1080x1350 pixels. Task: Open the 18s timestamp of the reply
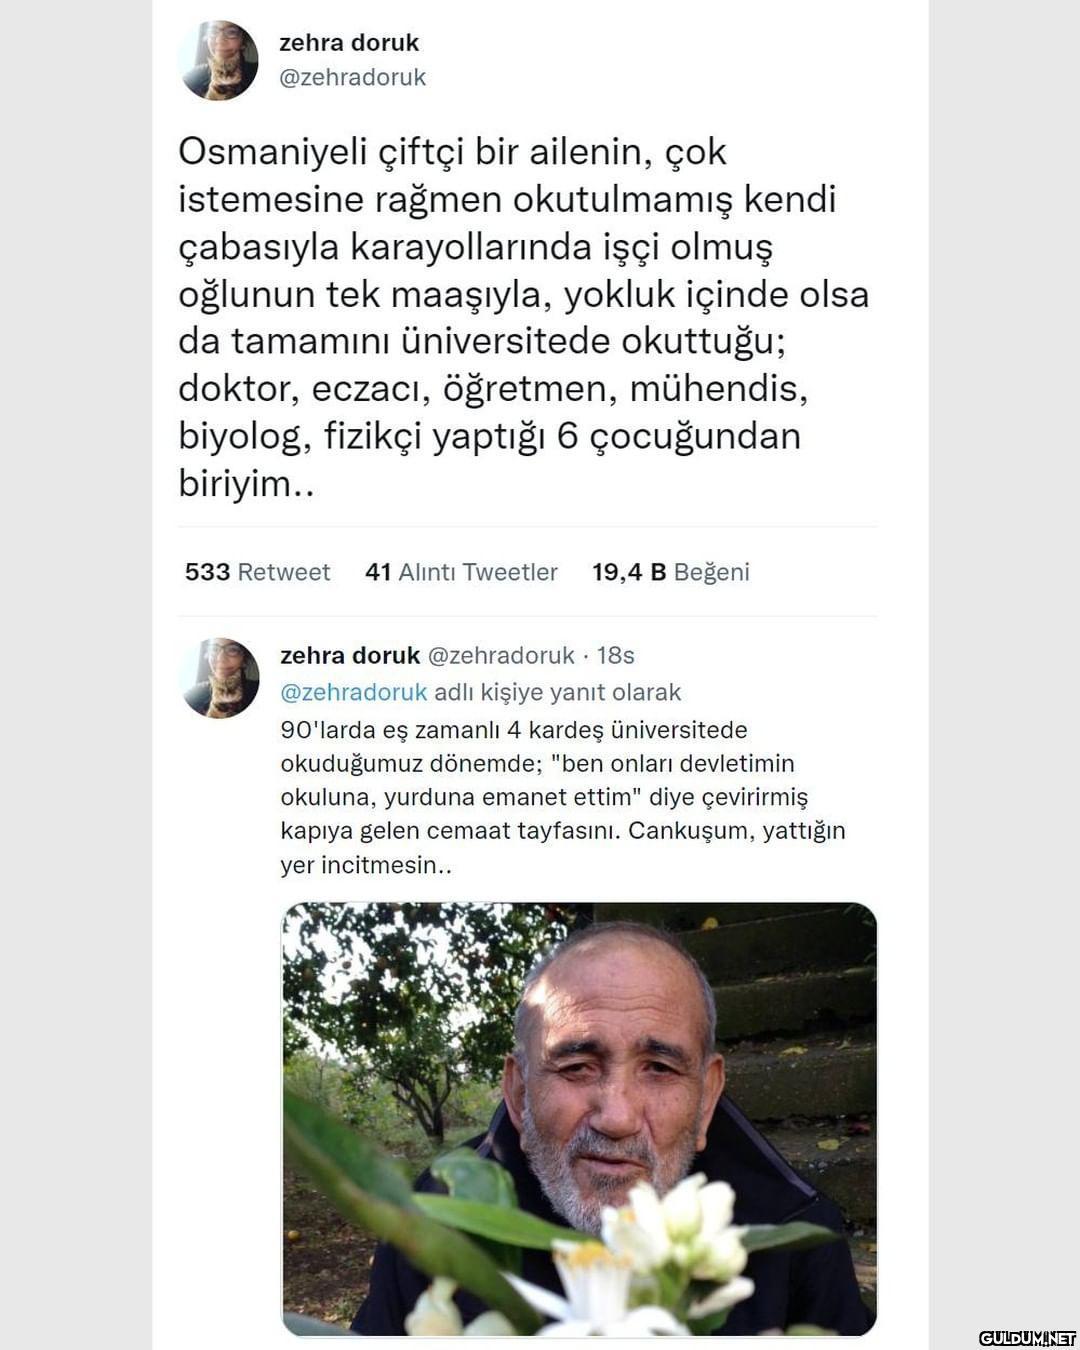(616, 656)
